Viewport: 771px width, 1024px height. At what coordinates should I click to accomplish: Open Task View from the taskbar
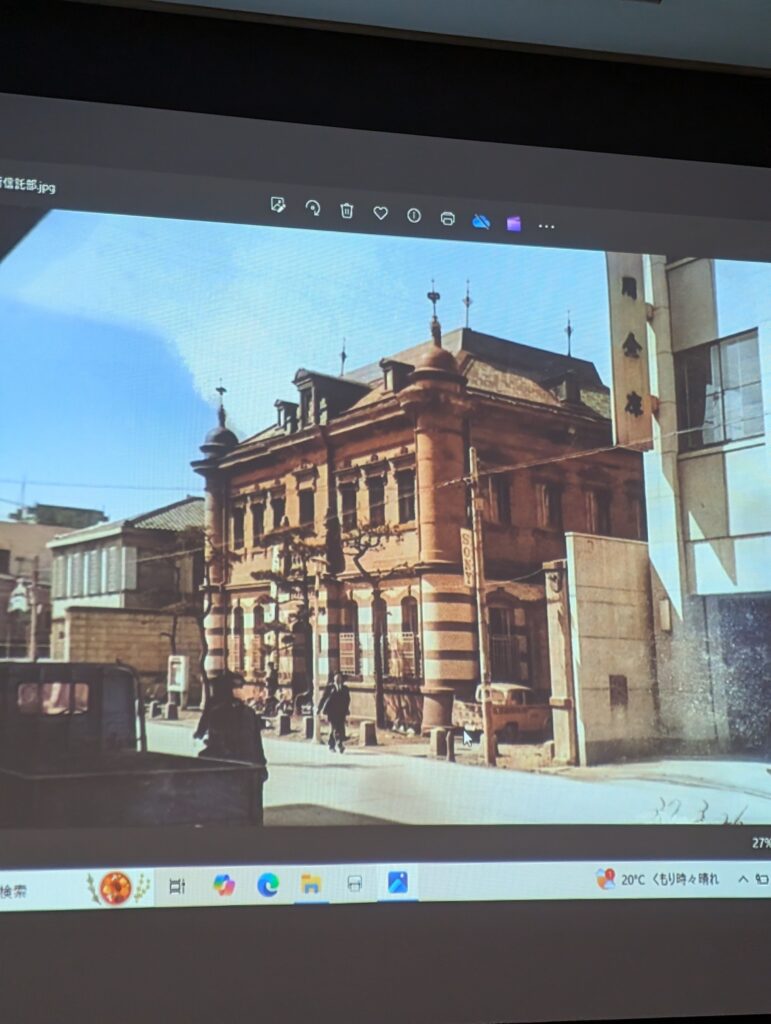tap(177, 886)
